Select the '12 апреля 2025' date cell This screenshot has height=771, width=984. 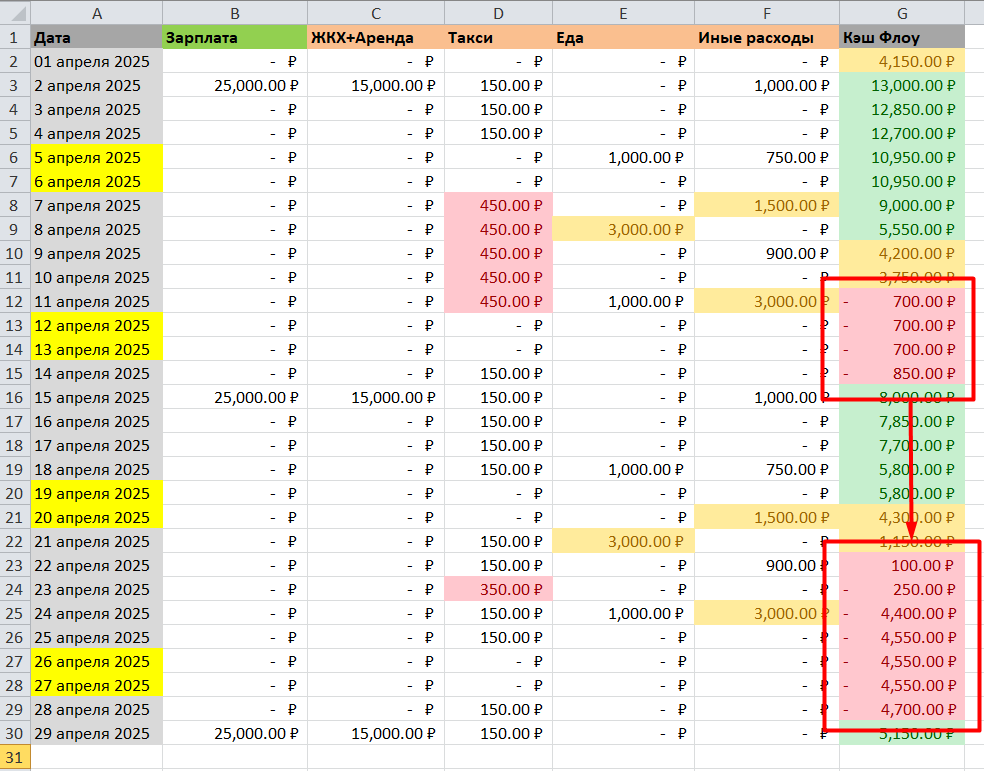(97, 326)
